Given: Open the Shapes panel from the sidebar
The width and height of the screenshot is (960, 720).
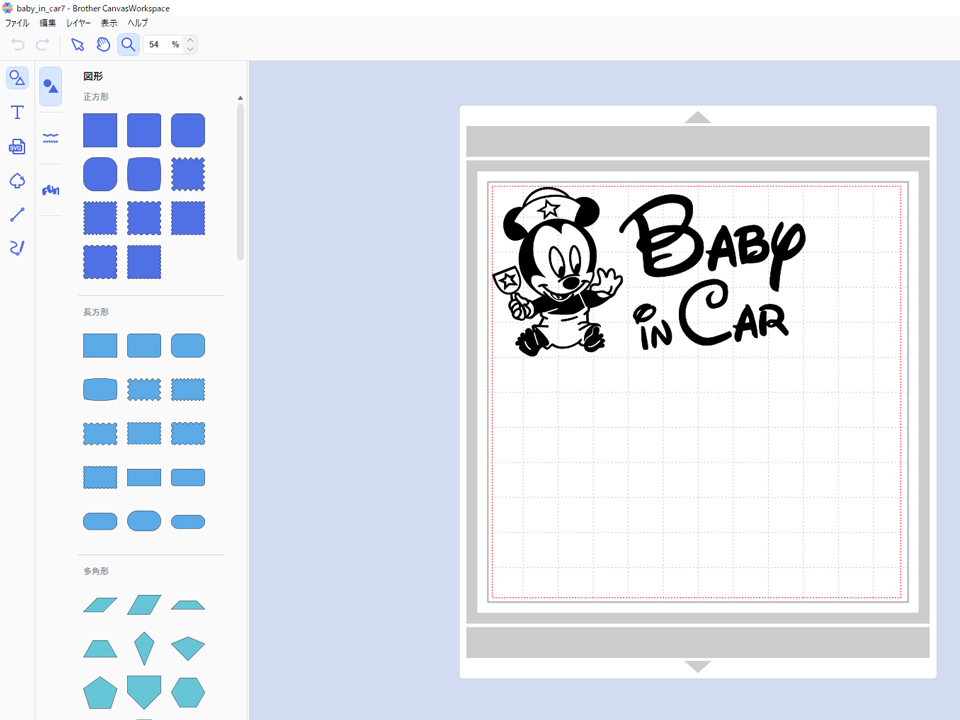Looking at the screenshot, I should (17, 78).
